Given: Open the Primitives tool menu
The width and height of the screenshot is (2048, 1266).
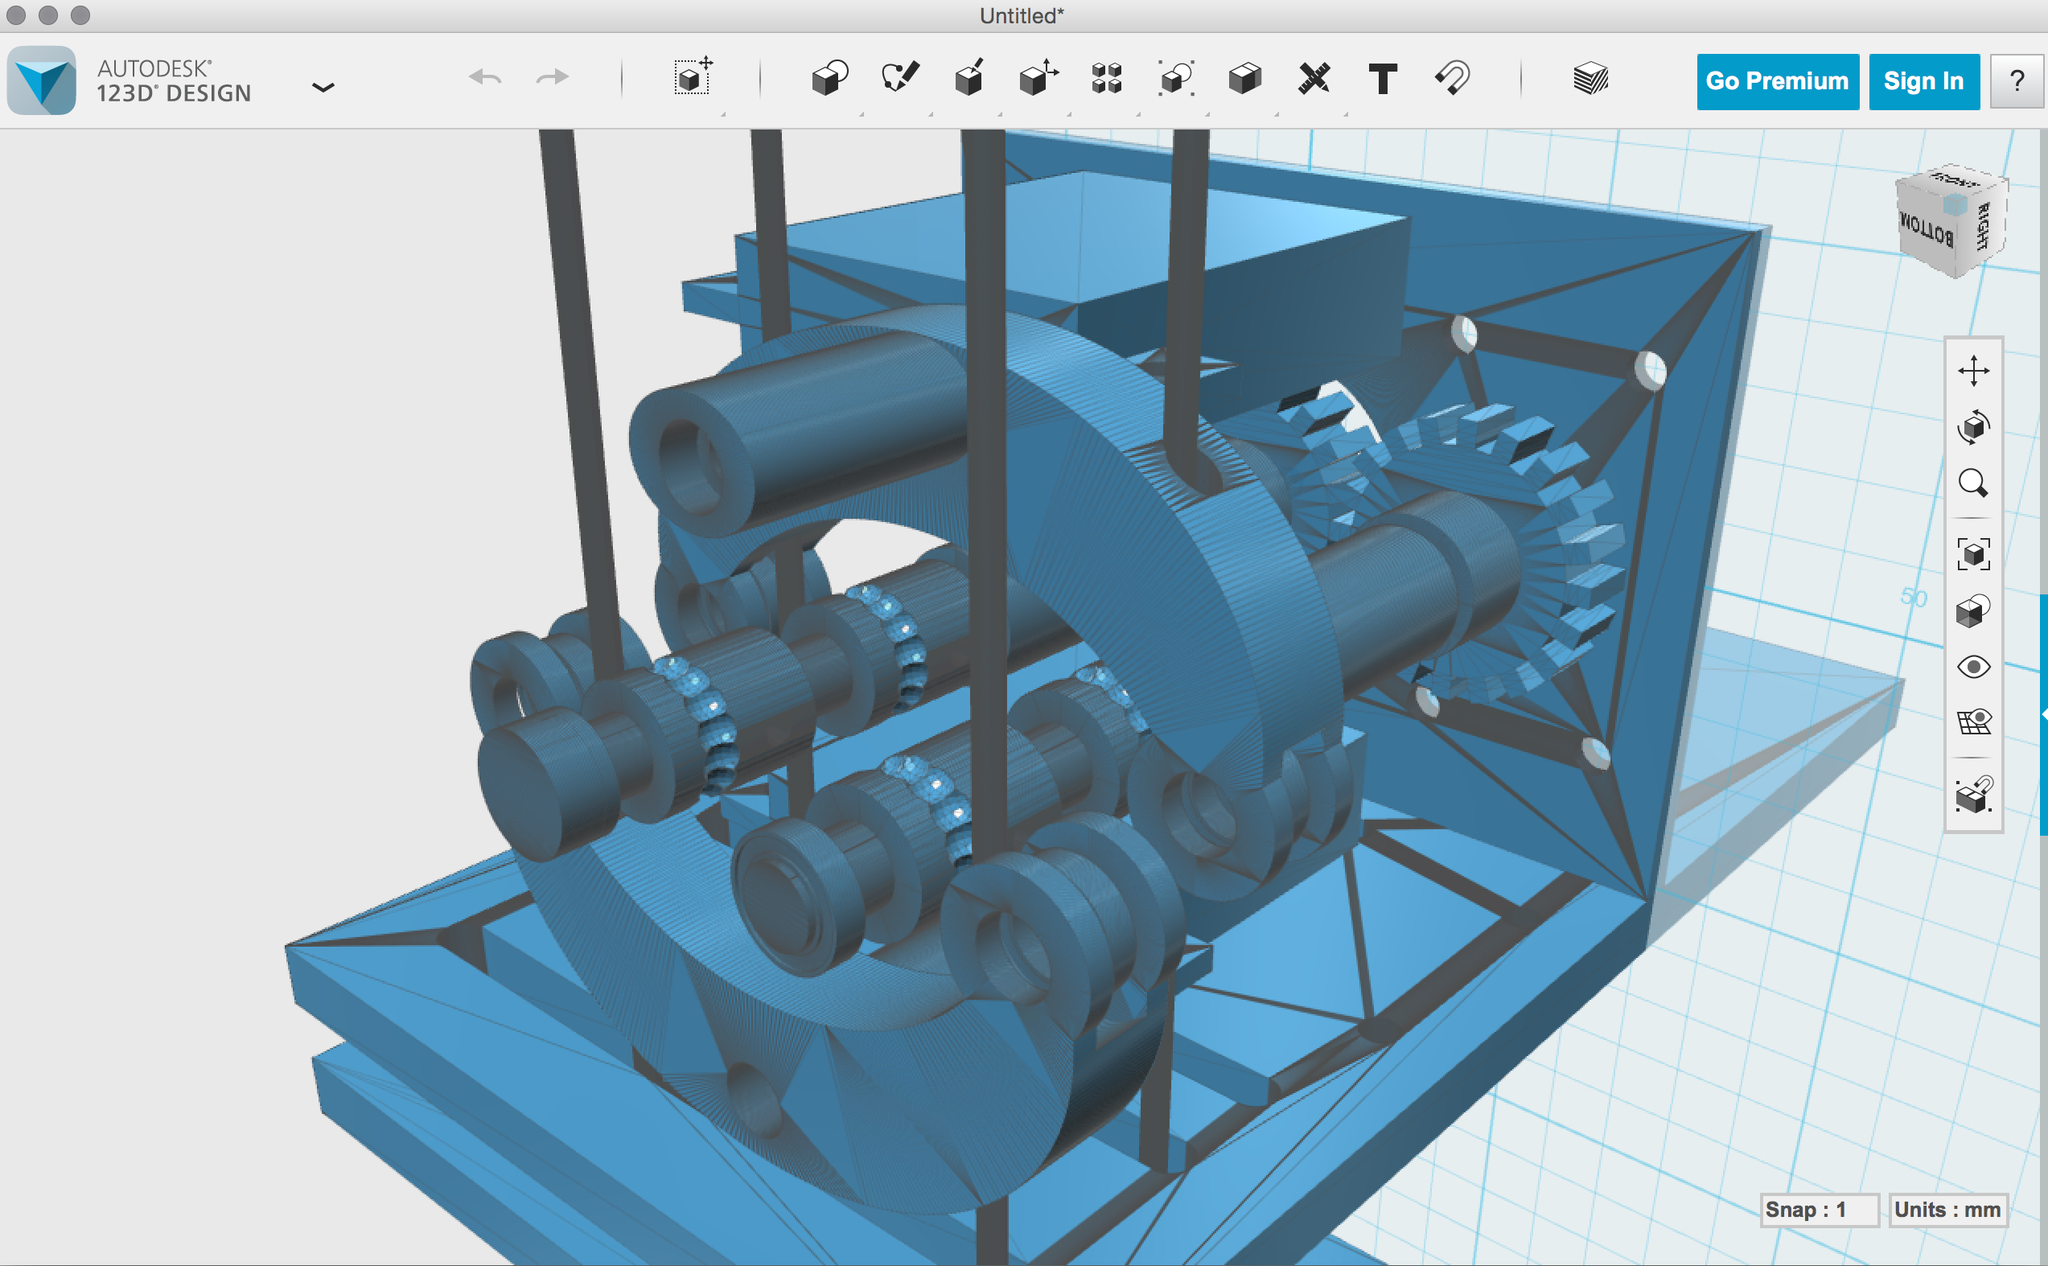Looking at the screenshot, I should click(829, 78).
